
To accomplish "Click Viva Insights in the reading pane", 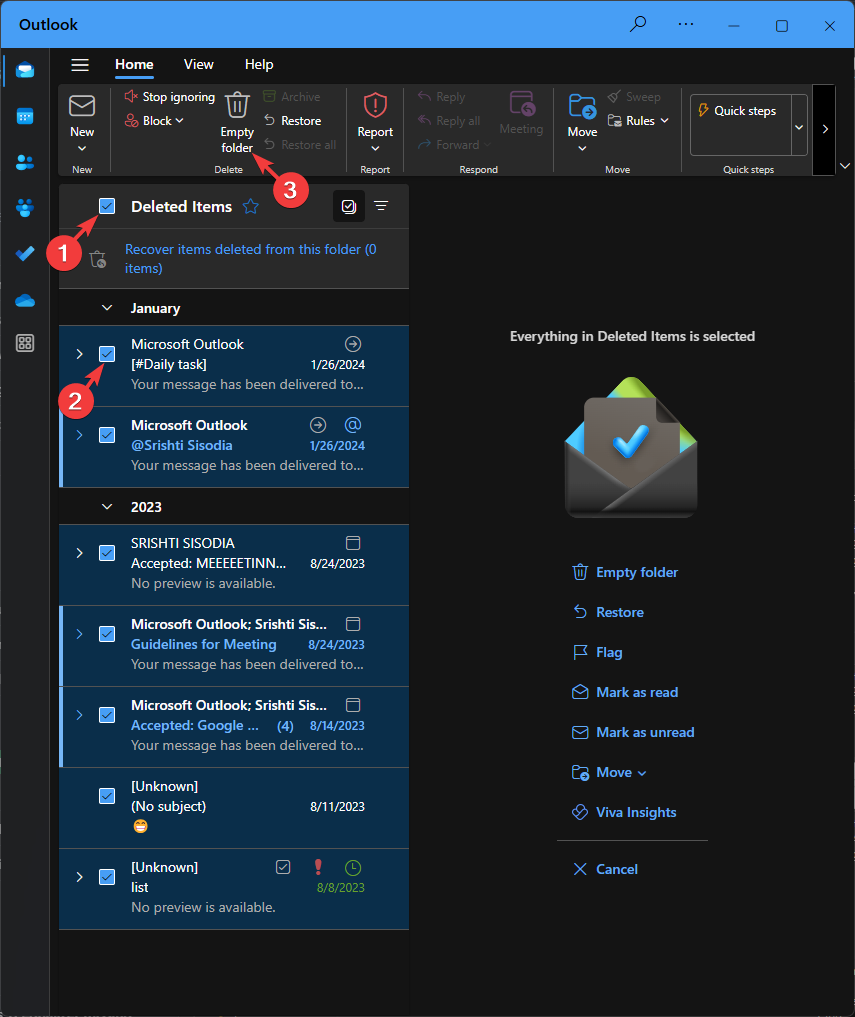I will point(624,812).
